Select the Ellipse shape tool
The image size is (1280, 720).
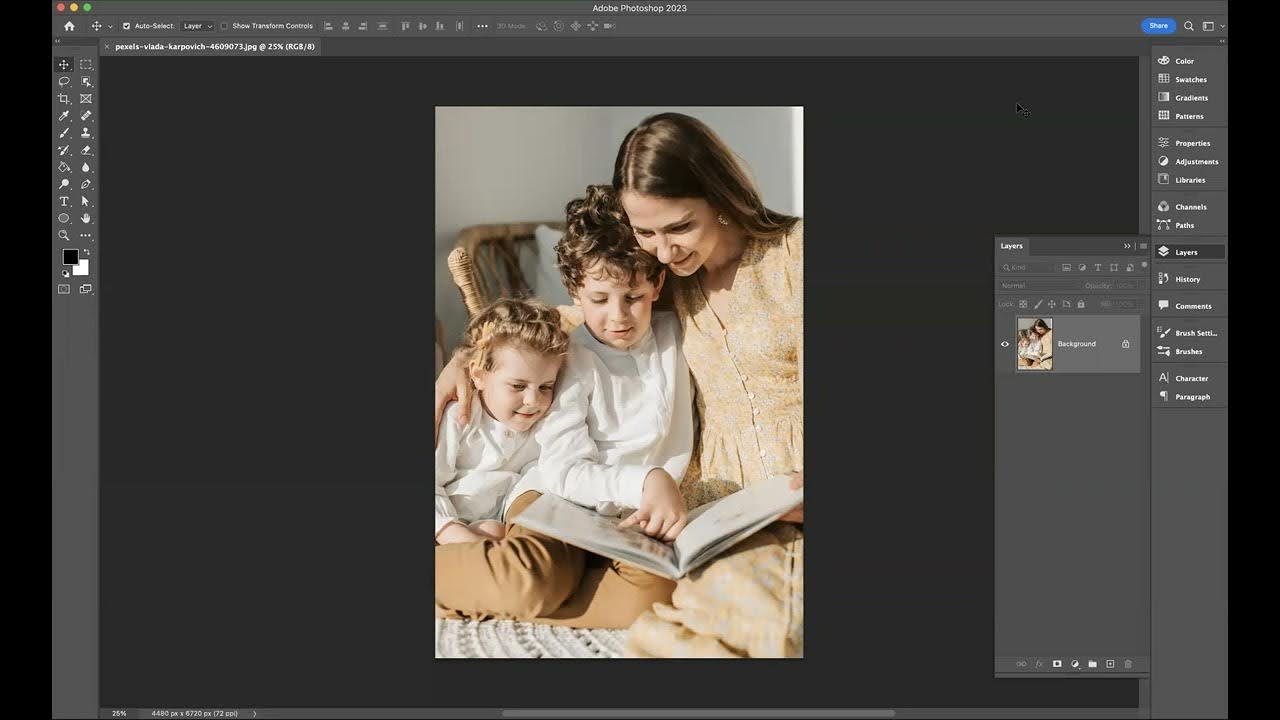click(x=64, y=218)
